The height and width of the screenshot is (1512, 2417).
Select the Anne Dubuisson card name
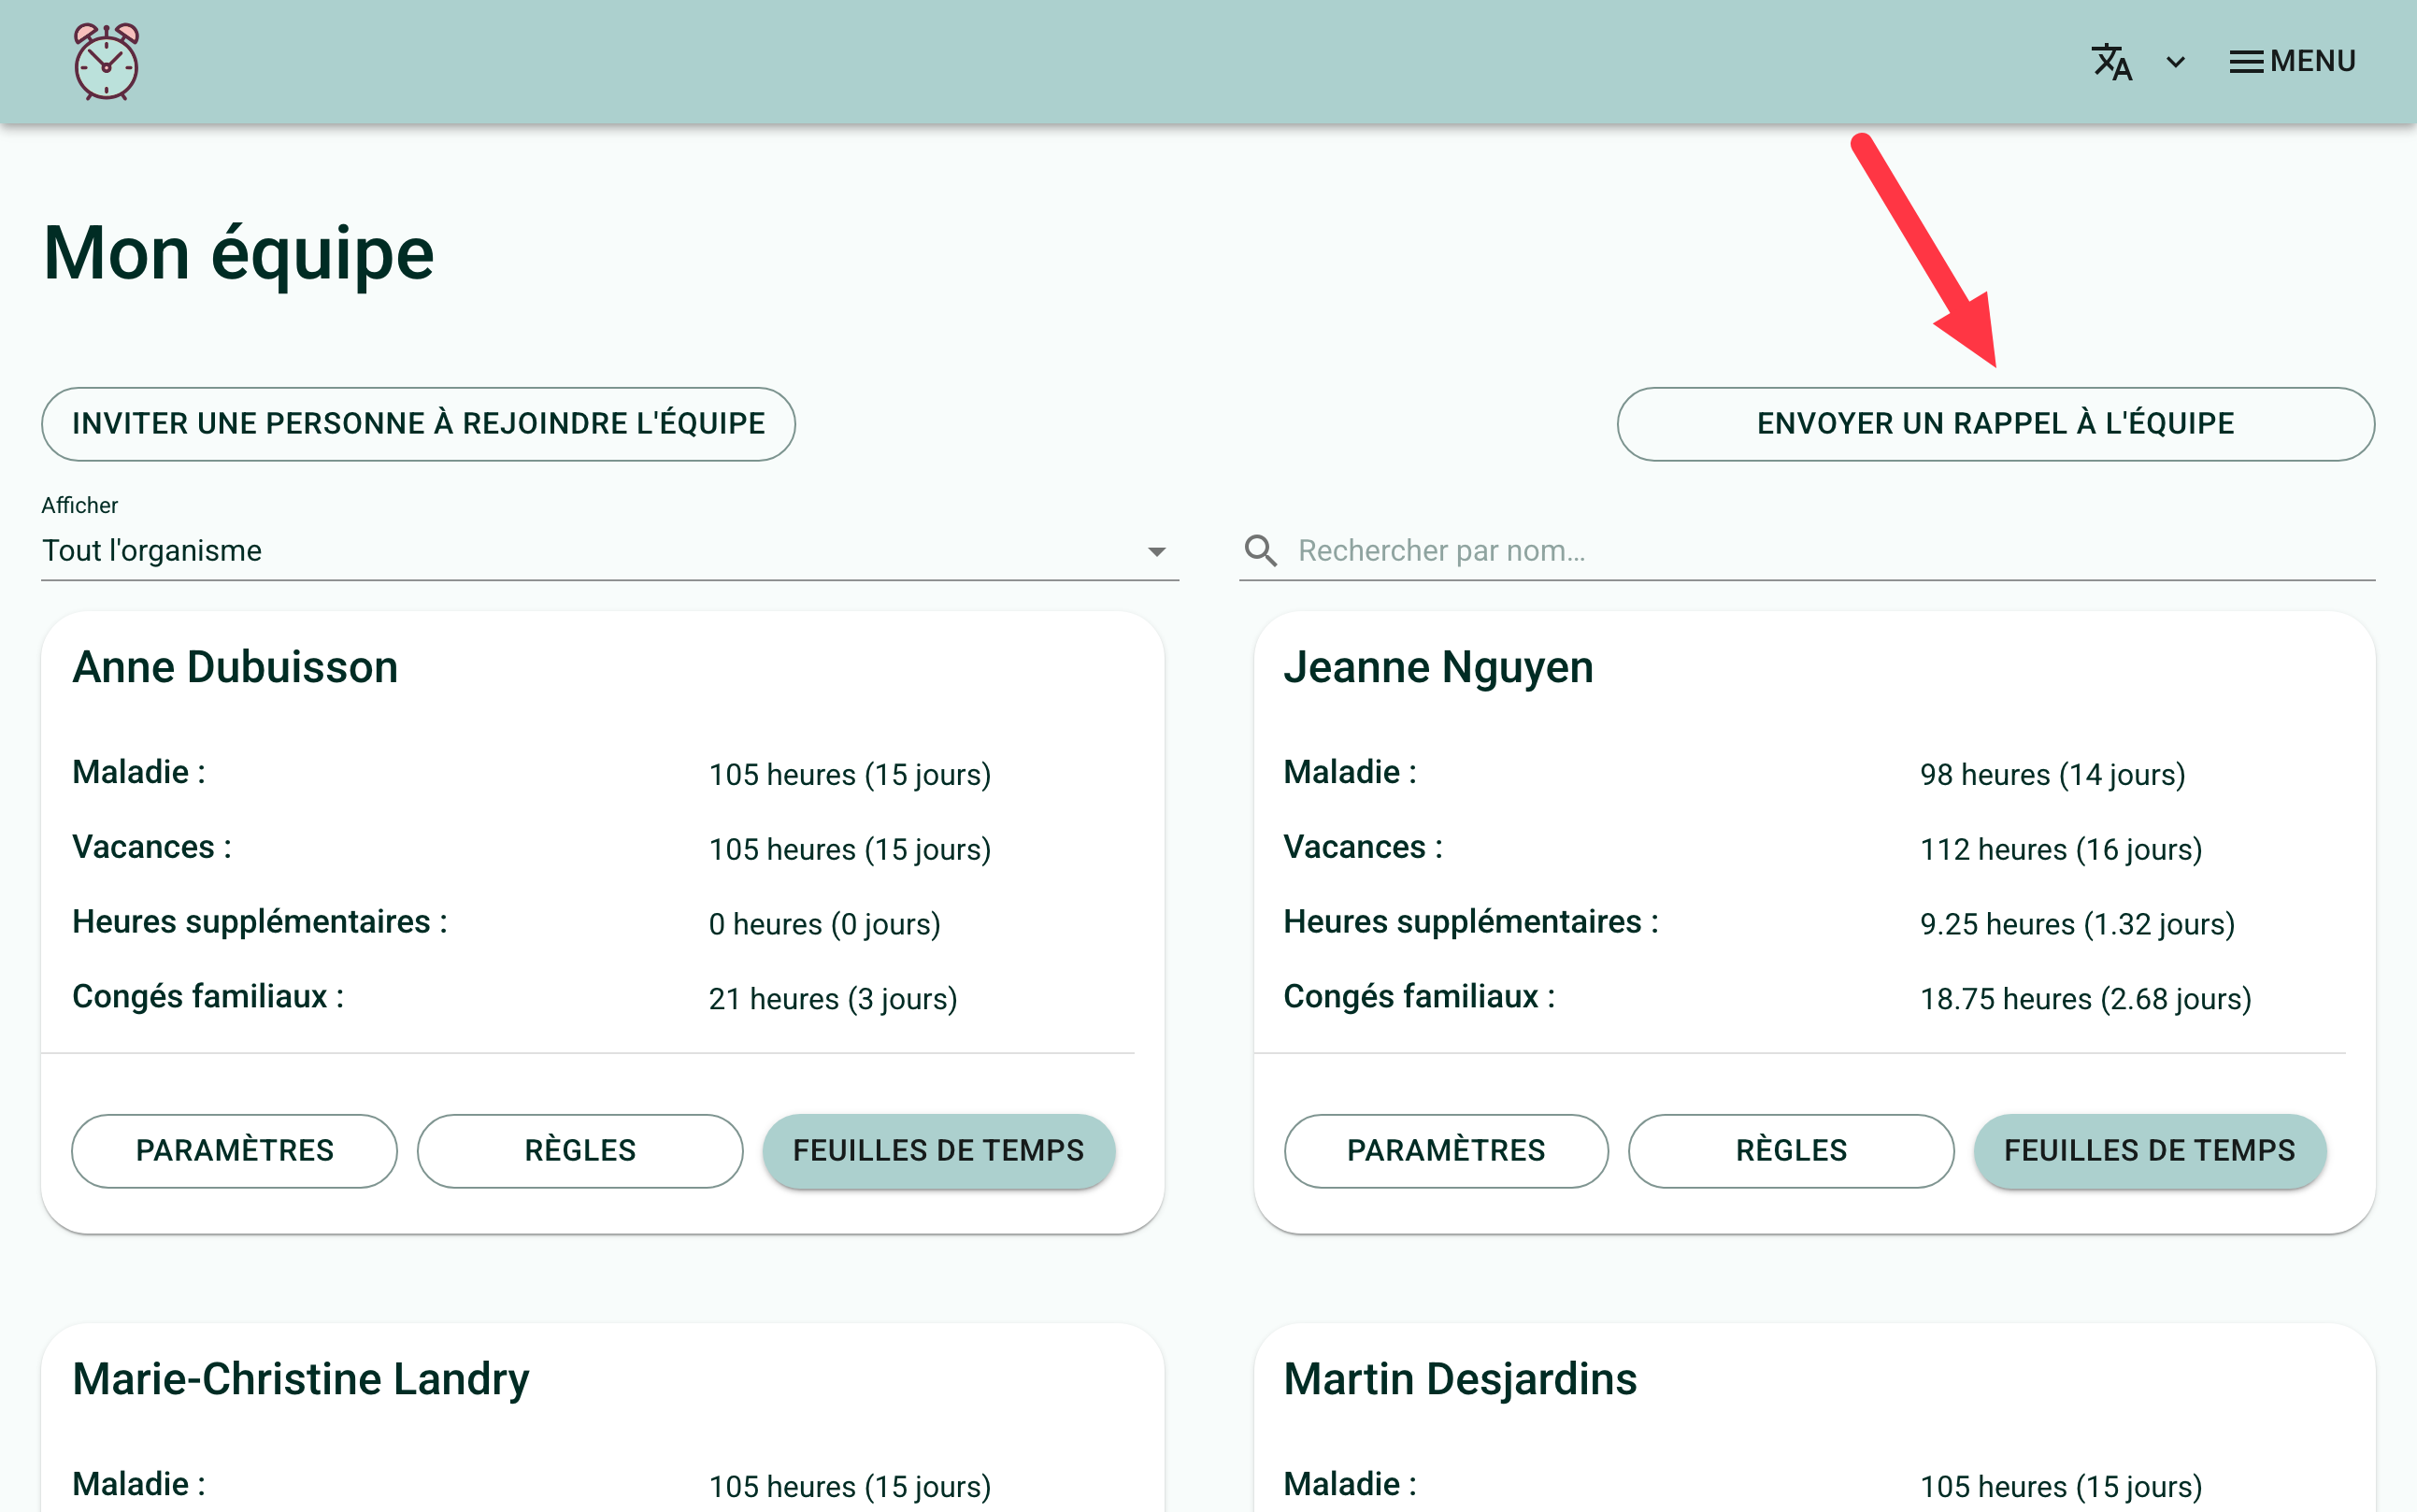pos(235,667)
